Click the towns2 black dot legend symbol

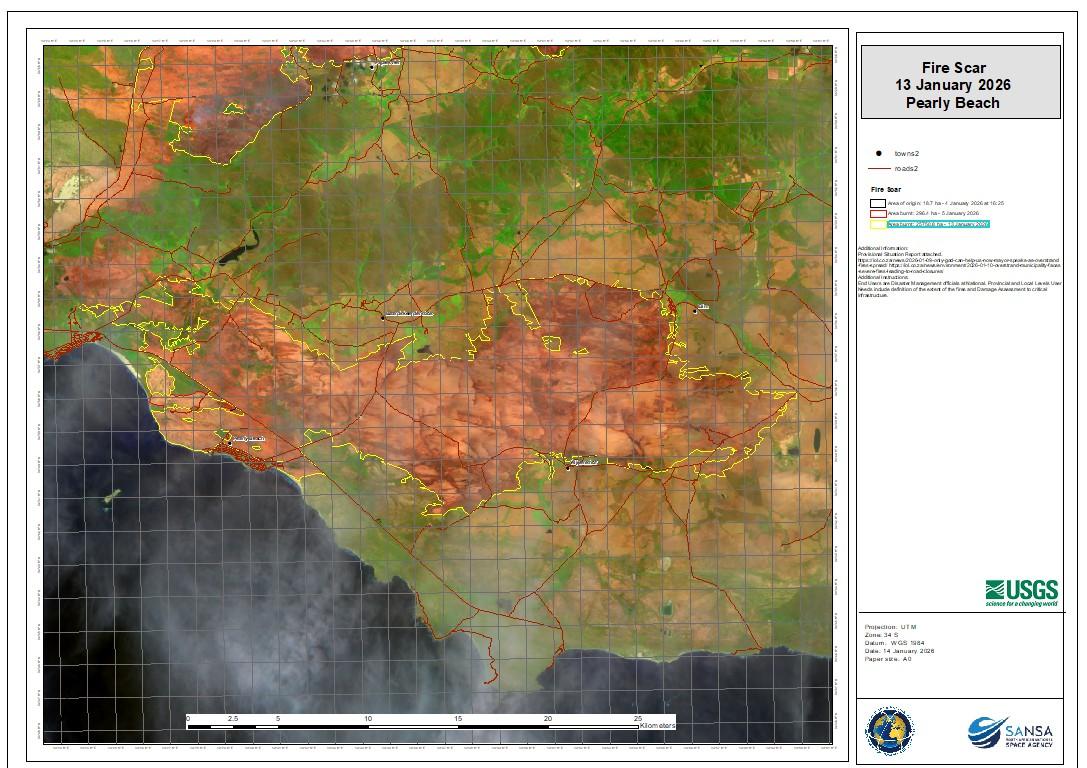coord(879,153)
